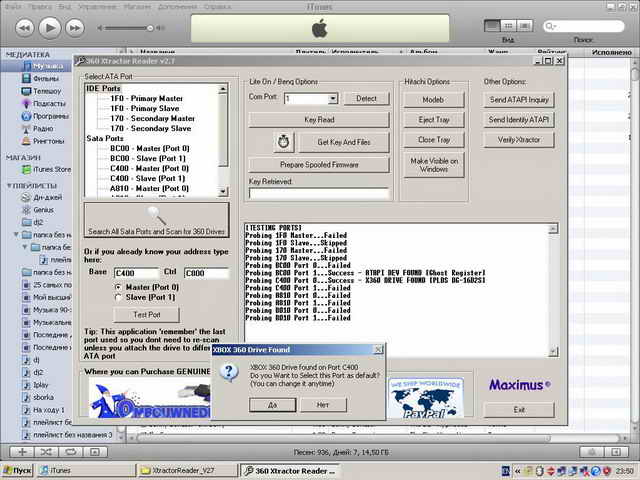The height and width of the screenshot is (480, 640).
Task: Collapse the first папка без названия folder
Action: [16, 235]
